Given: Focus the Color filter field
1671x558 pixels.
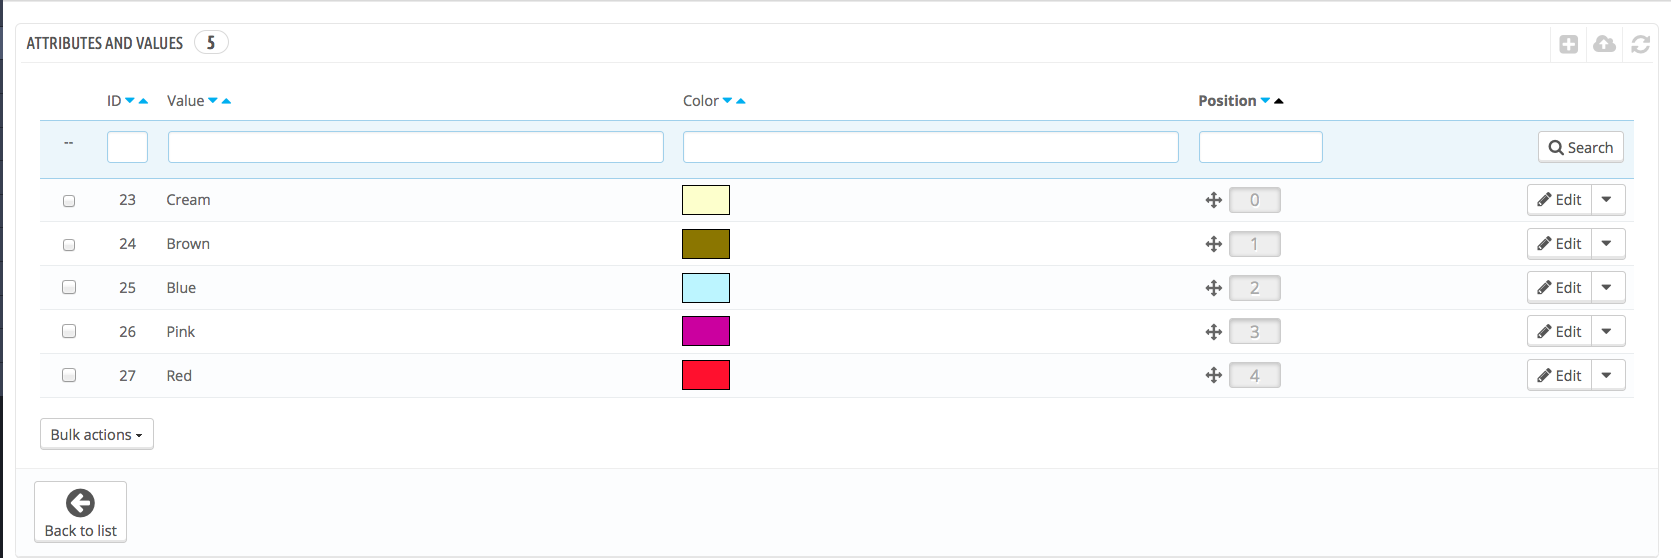Looking at the screenshot, I should (x=931, y=147).
